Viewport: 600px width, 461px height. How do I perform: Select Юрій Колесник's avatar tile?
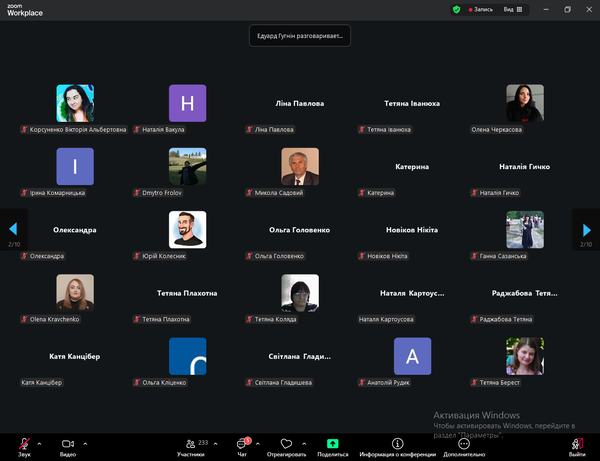coord(187,229)
